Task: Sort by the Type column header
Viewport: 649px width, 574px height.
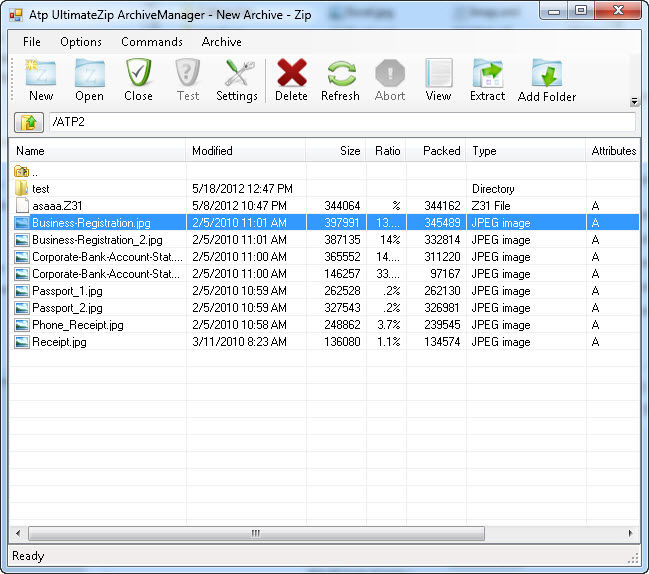Action: coord(526,151)
